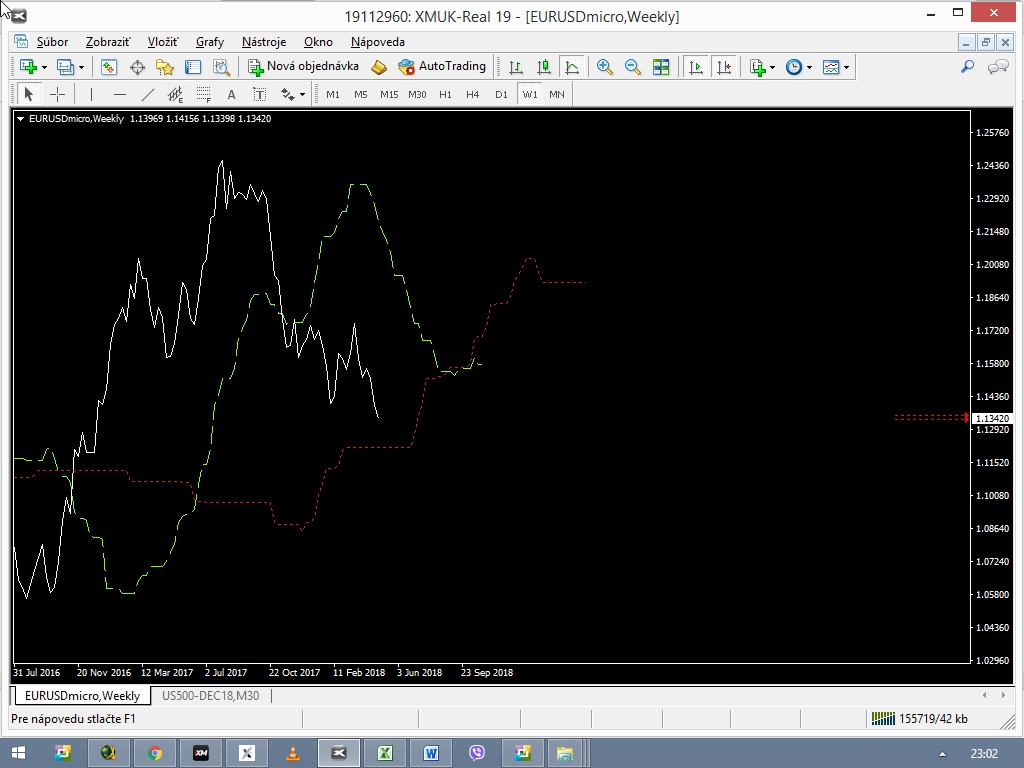Select the EURUSDmicro,Weekly chart tab
Screen dimensions: 1024x768
click(x=82, y=696)
